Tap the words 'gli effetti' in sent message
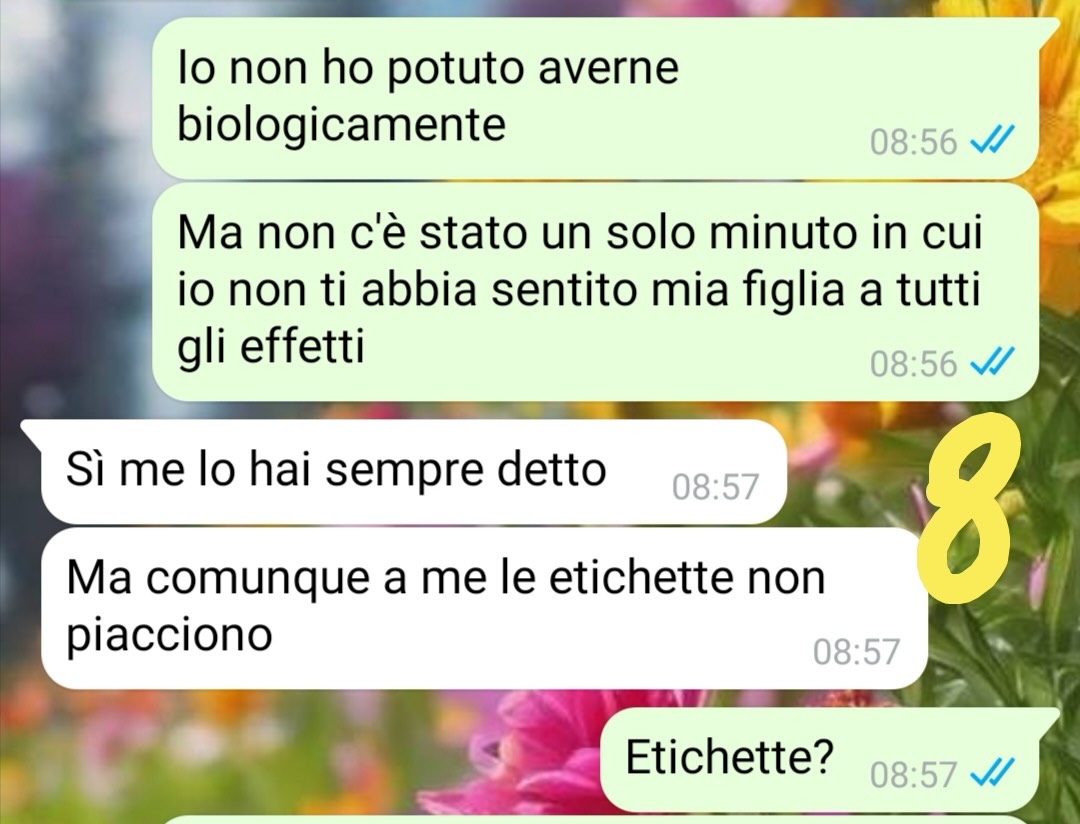The image size is (1080, 824). (x=271, y=346)
